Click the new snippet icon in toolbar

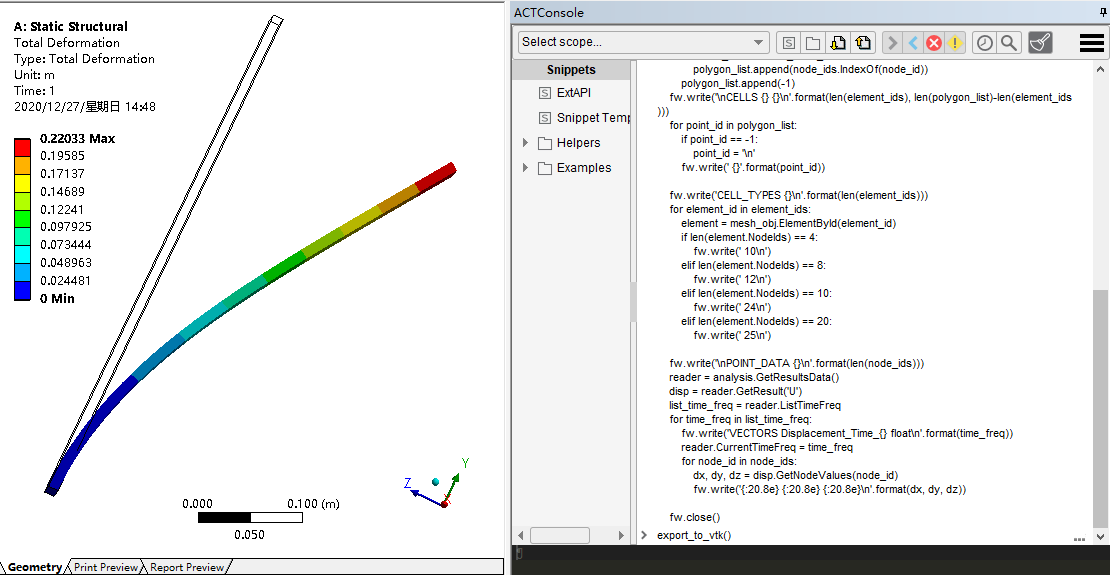point(789,43)
